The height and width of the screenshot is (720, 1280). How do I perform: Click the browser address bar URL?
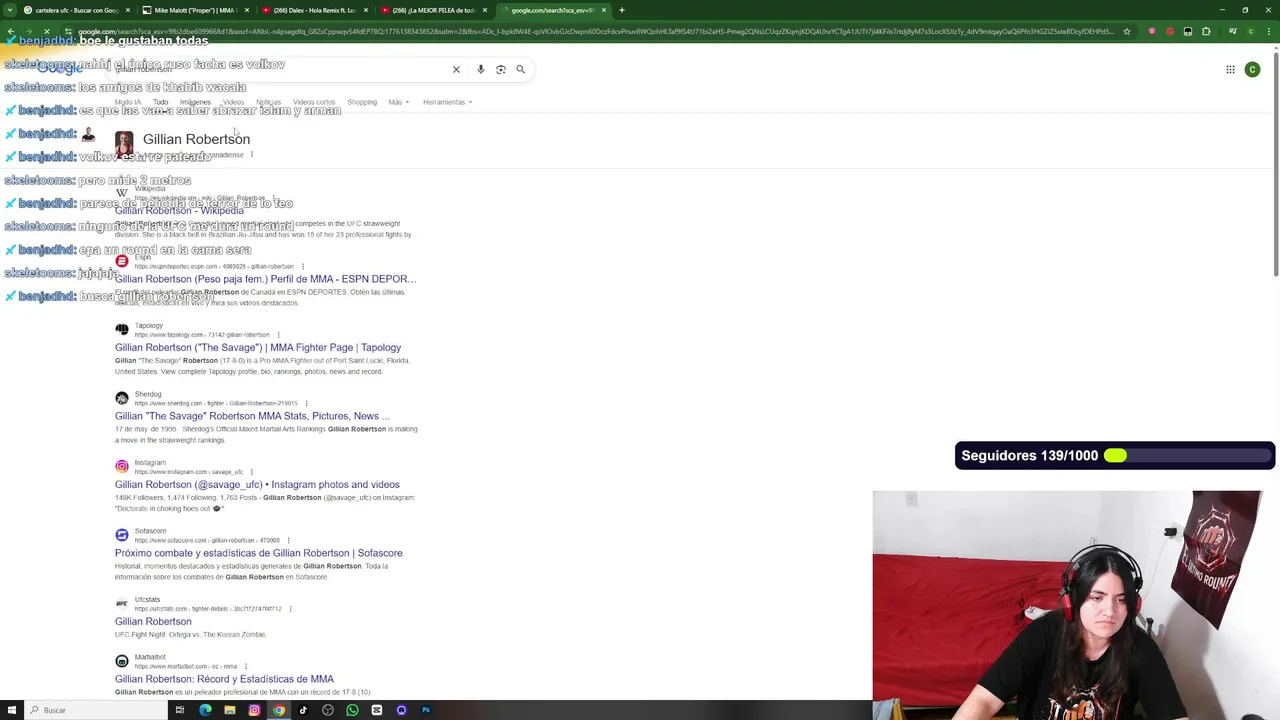(595, 31)
